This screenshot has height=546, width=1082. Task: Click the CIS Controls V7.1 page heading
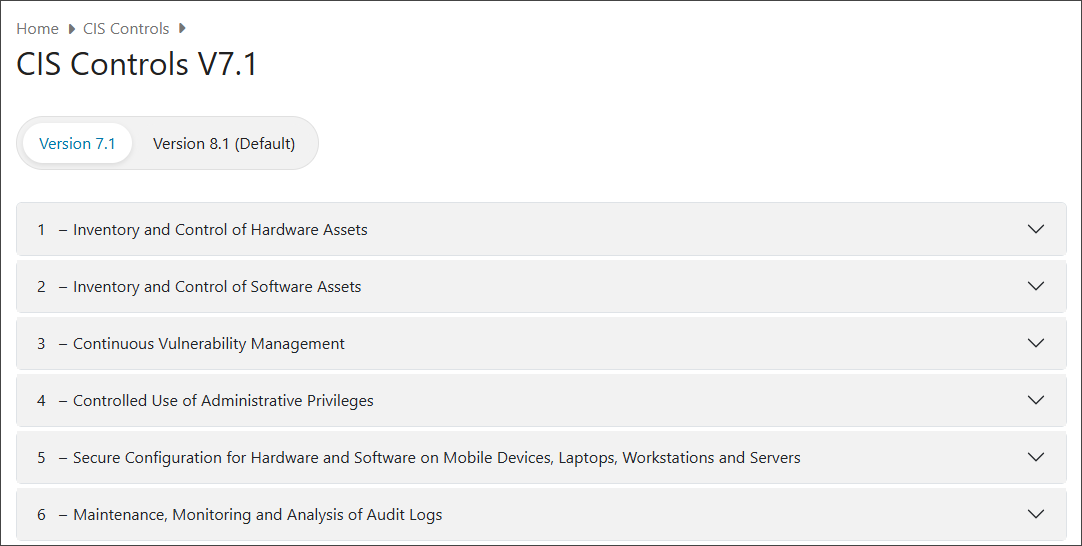pos(137,64)
